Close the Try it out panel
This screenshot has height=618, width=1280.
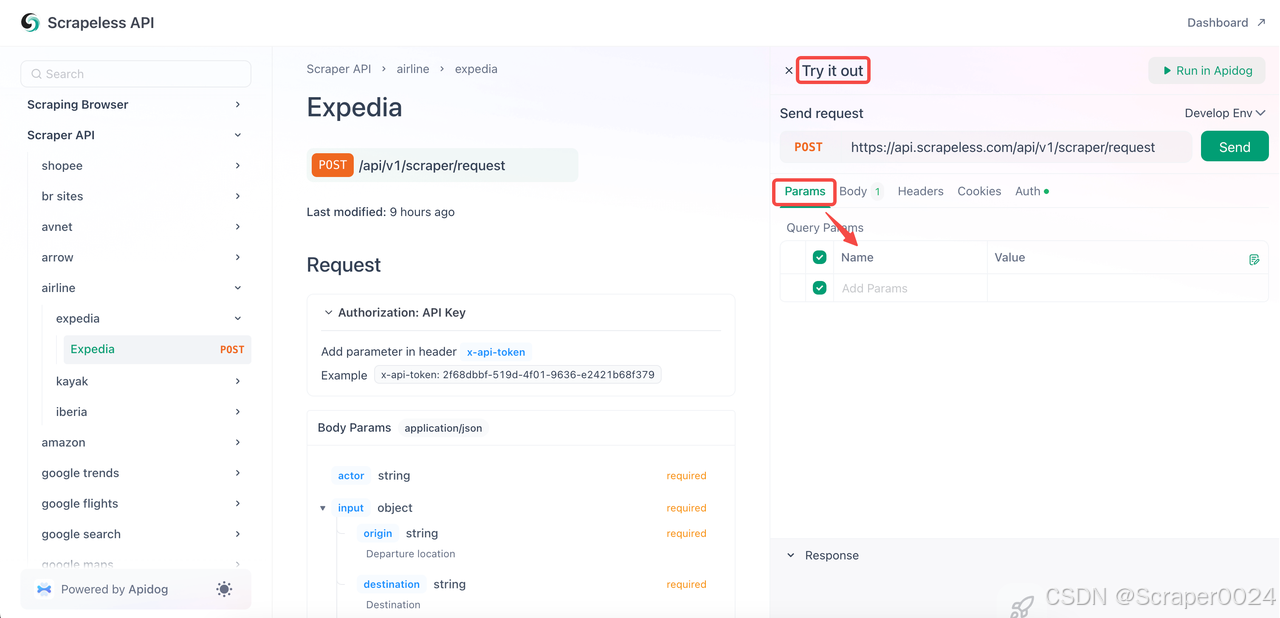789,71
